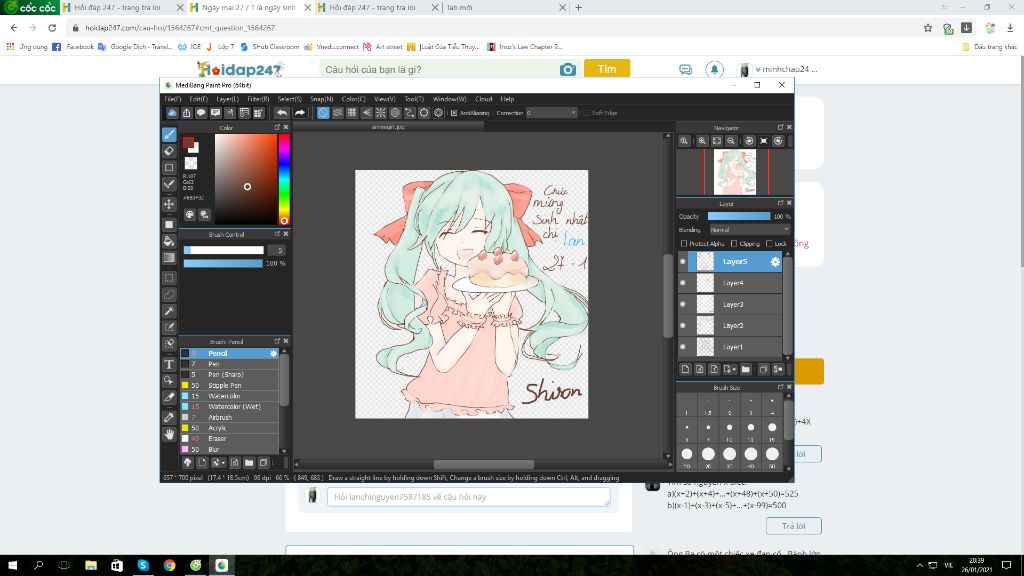Image resolution: width=1024 pixels, height=576 pixels.
Task: Turn off snap using the circle-slash icon
Action: point(323,113)
